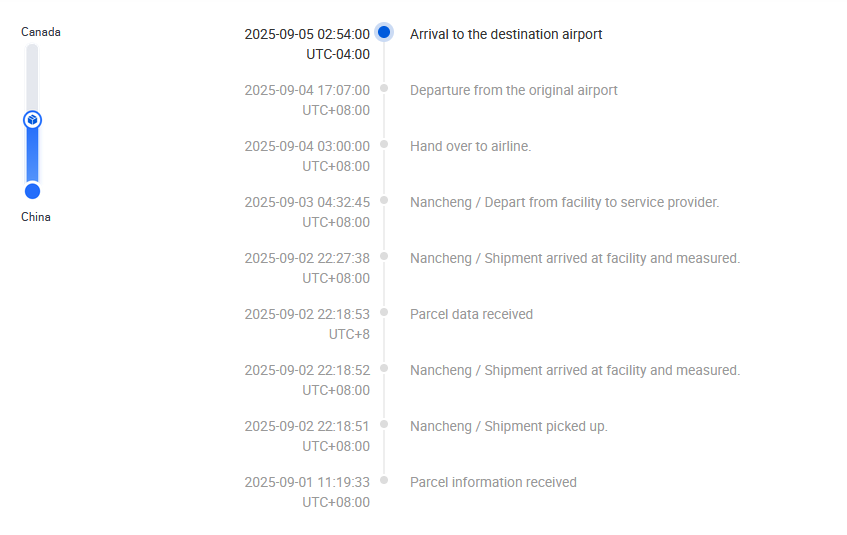Click the blue origin dot above China

click(32, 191)
